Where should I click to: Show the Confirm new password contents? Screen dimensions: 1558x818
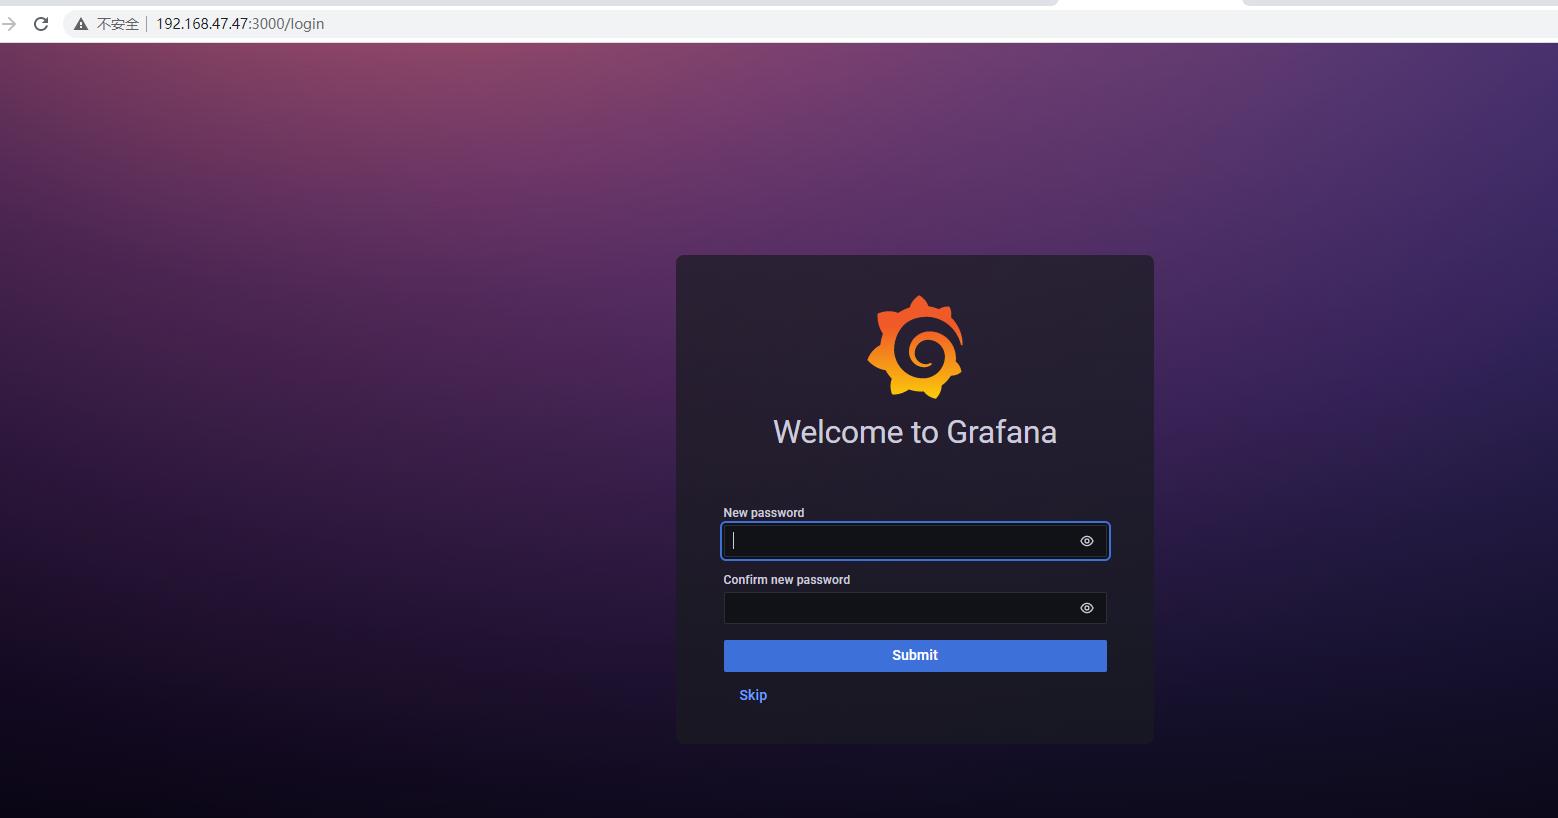(x=1087, y=608)
